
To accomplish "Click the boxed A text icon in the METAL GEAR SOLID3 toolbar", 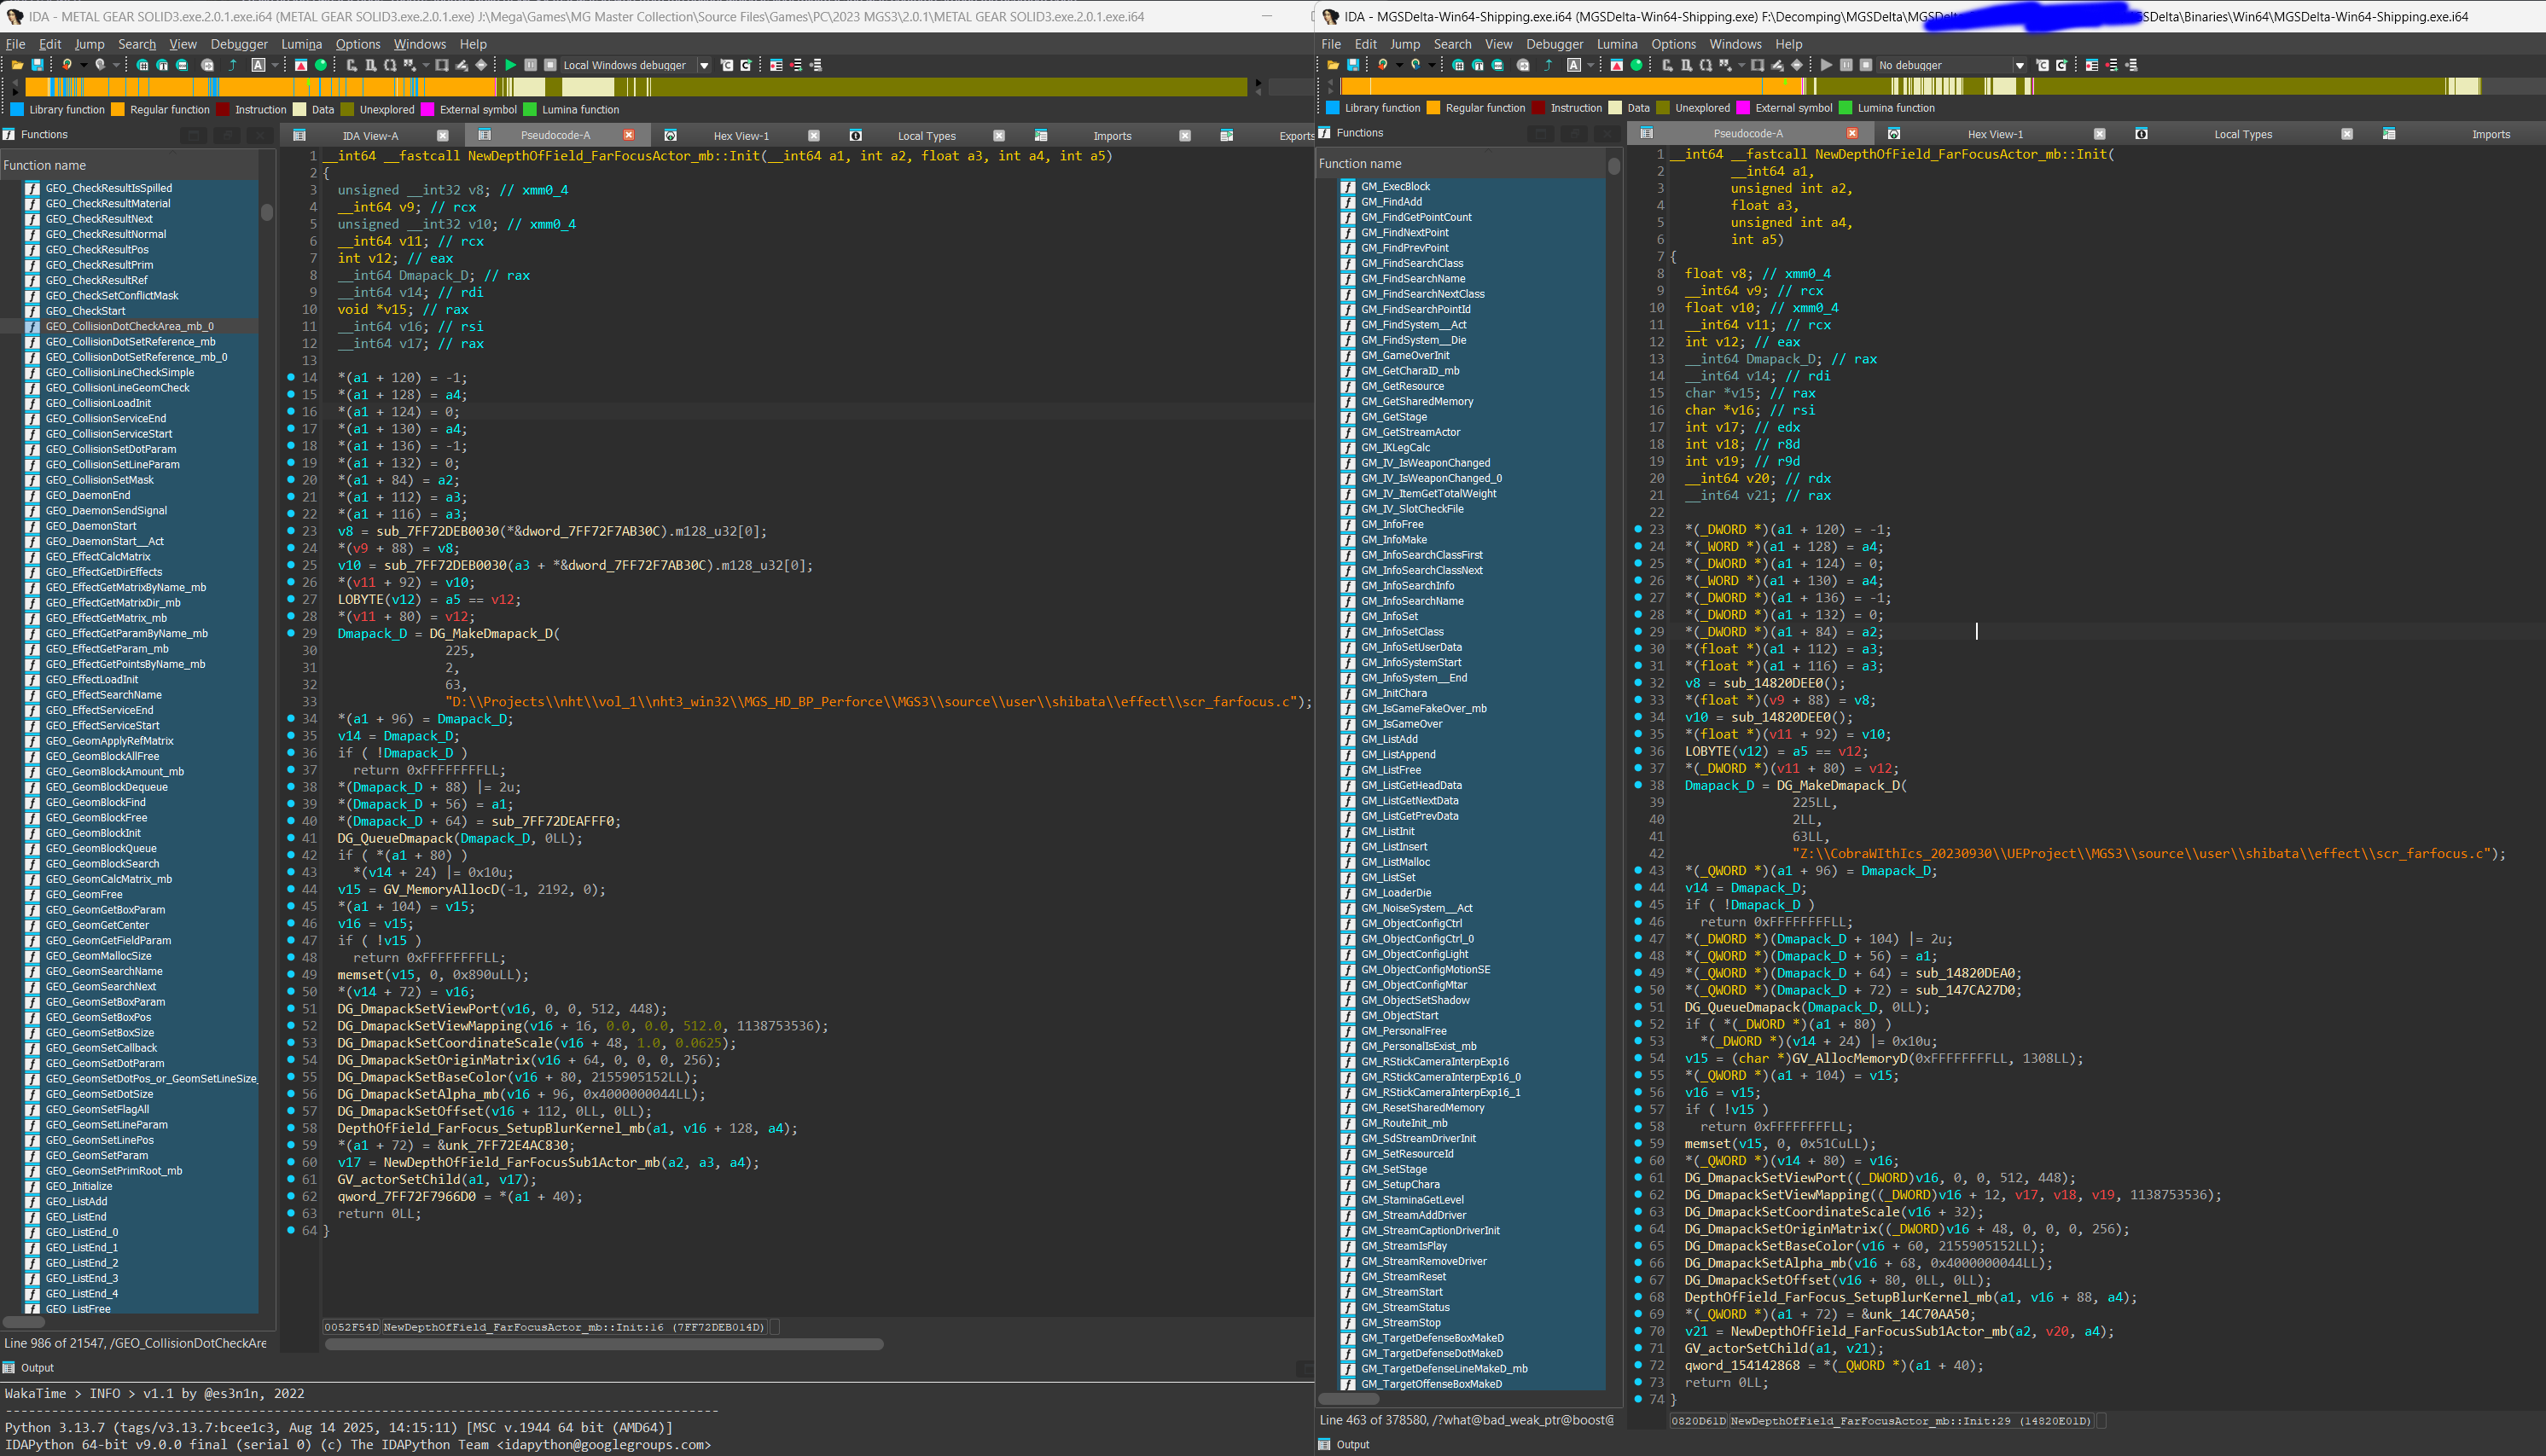I will click(258, 65).
